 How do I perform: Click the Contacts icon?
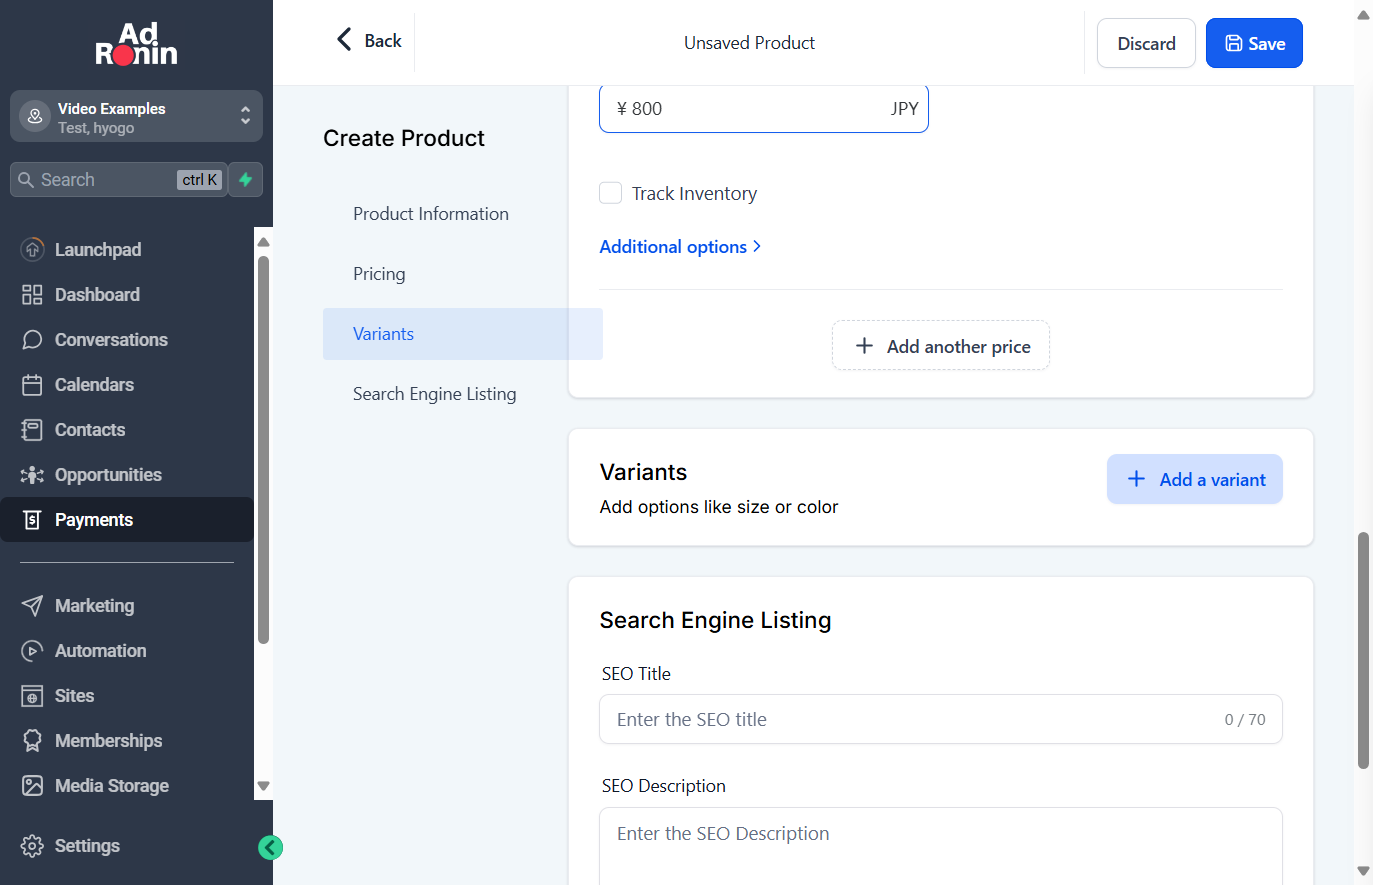(x=32, y=429)
